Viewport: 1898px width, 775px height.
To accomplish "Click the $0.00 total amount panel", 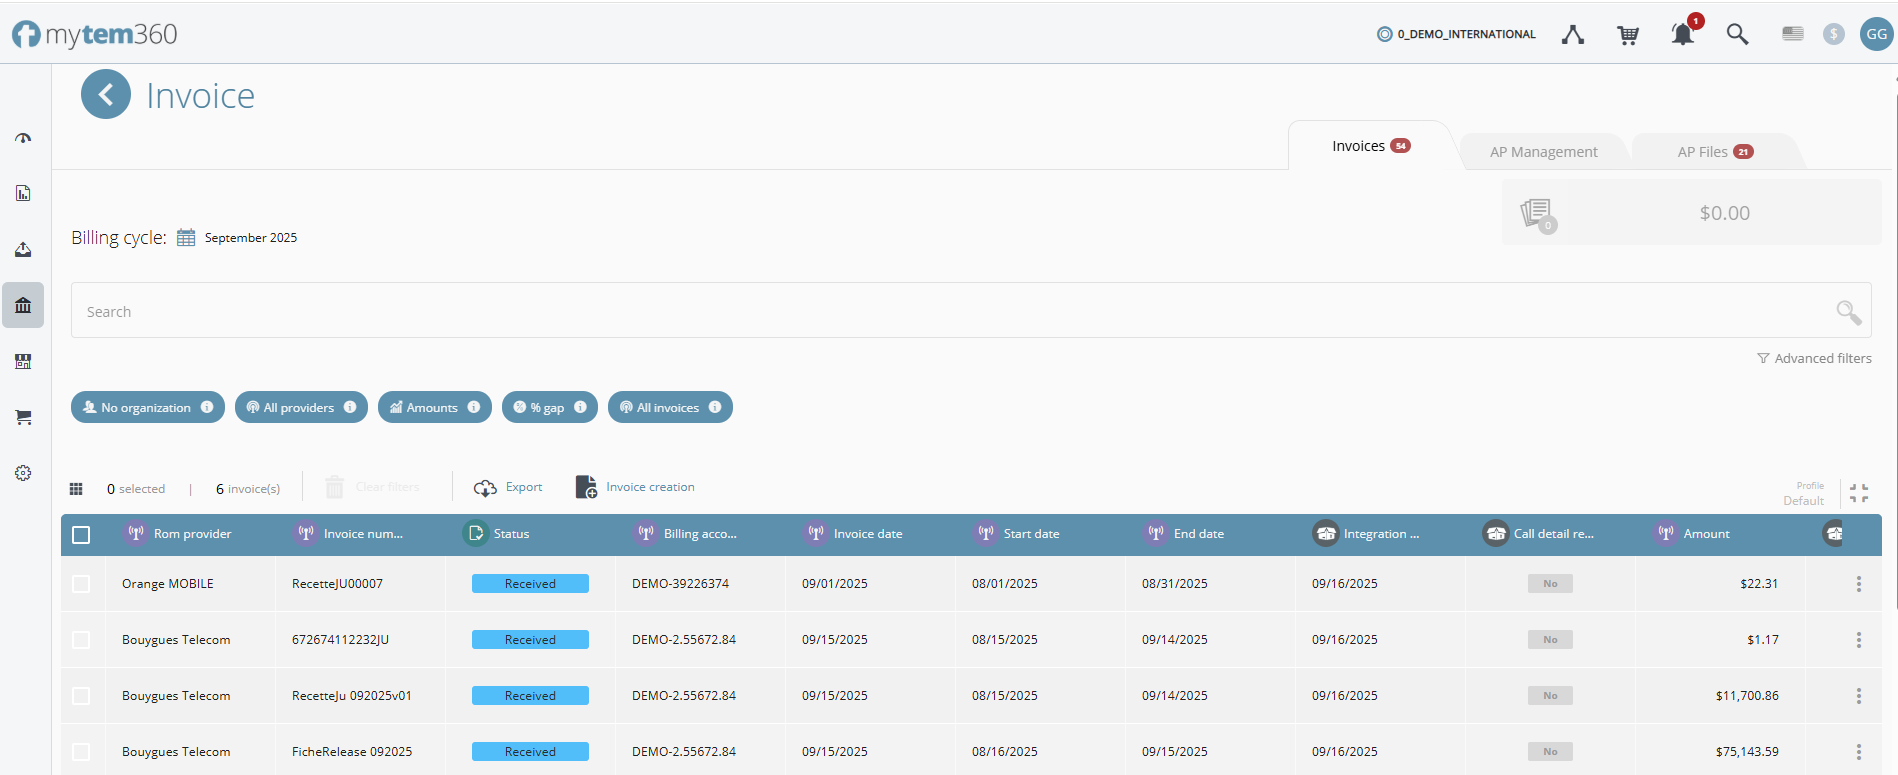I will point(1692,213).
